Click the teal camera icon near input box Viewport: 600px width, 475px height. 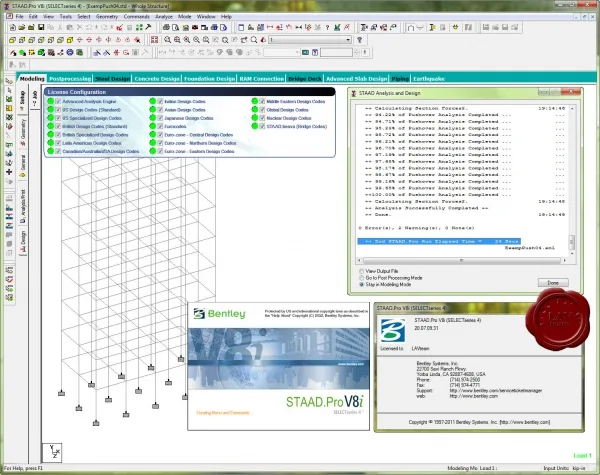pos(305,52)
